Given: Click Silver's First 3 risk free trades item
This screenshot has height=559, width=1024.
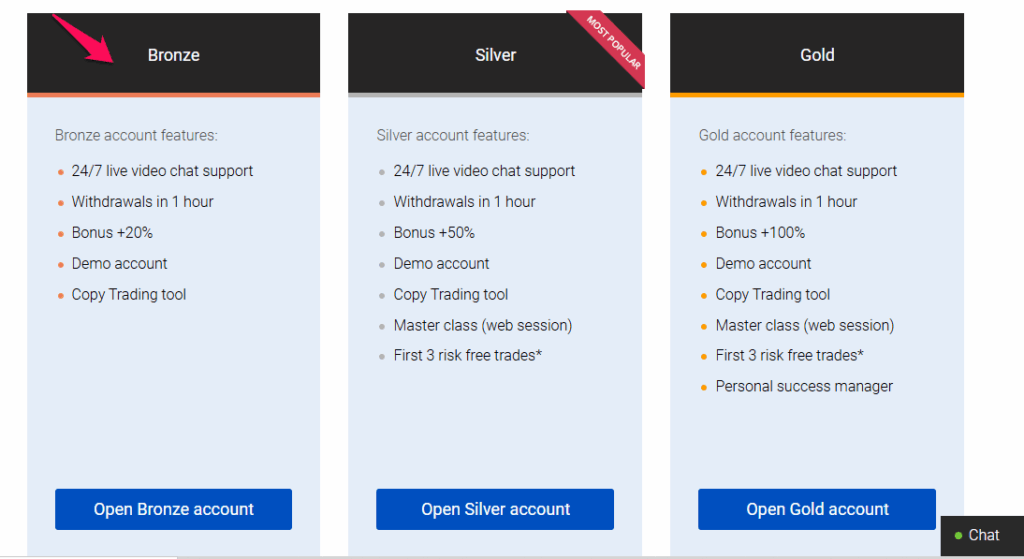Looking at the screenshot, I should (468, 355).
